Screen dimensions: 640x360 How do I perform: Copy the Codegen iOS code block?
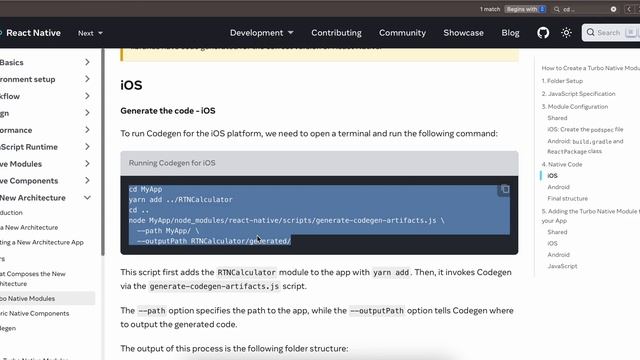(x=505, y=189)
